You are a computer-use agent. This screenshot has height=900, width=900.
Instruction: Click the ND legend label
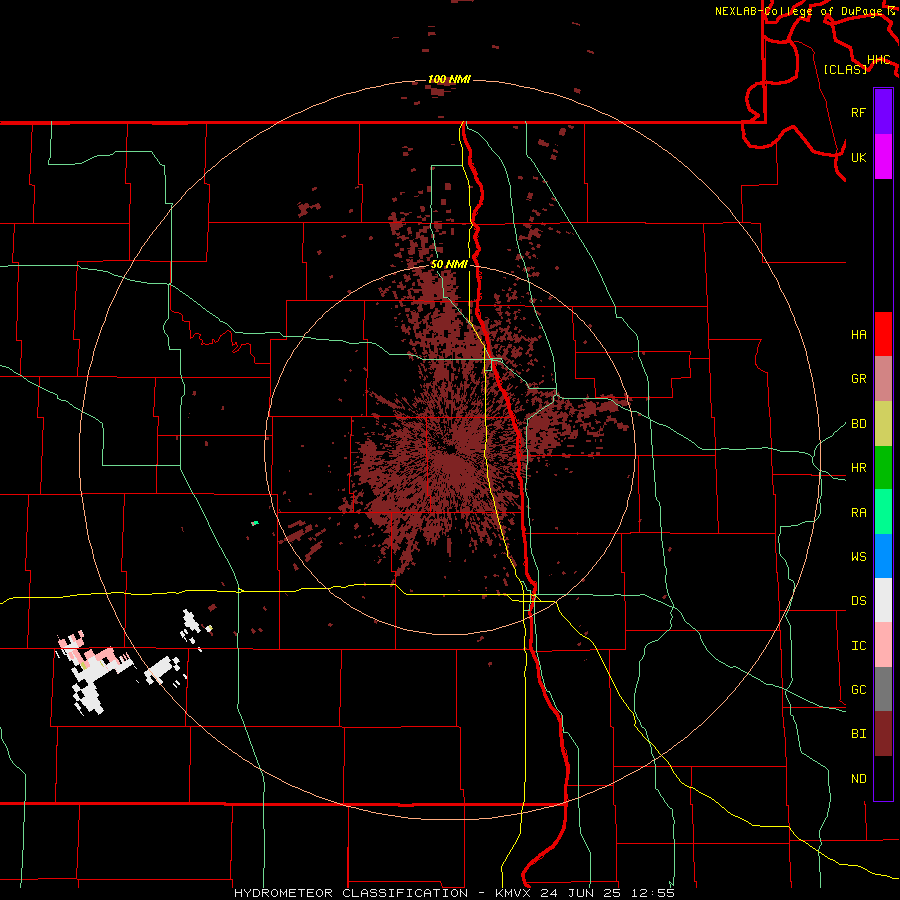[x=858, y=779]
